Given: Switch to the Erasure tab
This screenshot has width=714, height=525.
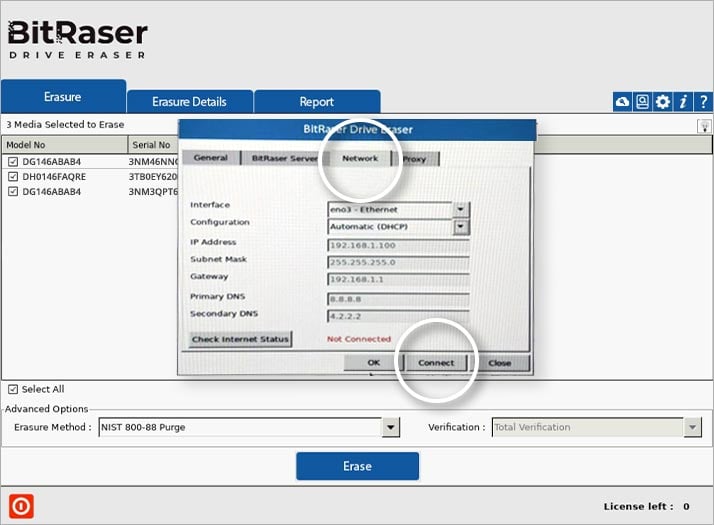Looking at the screenshot, I should [63, 97].
